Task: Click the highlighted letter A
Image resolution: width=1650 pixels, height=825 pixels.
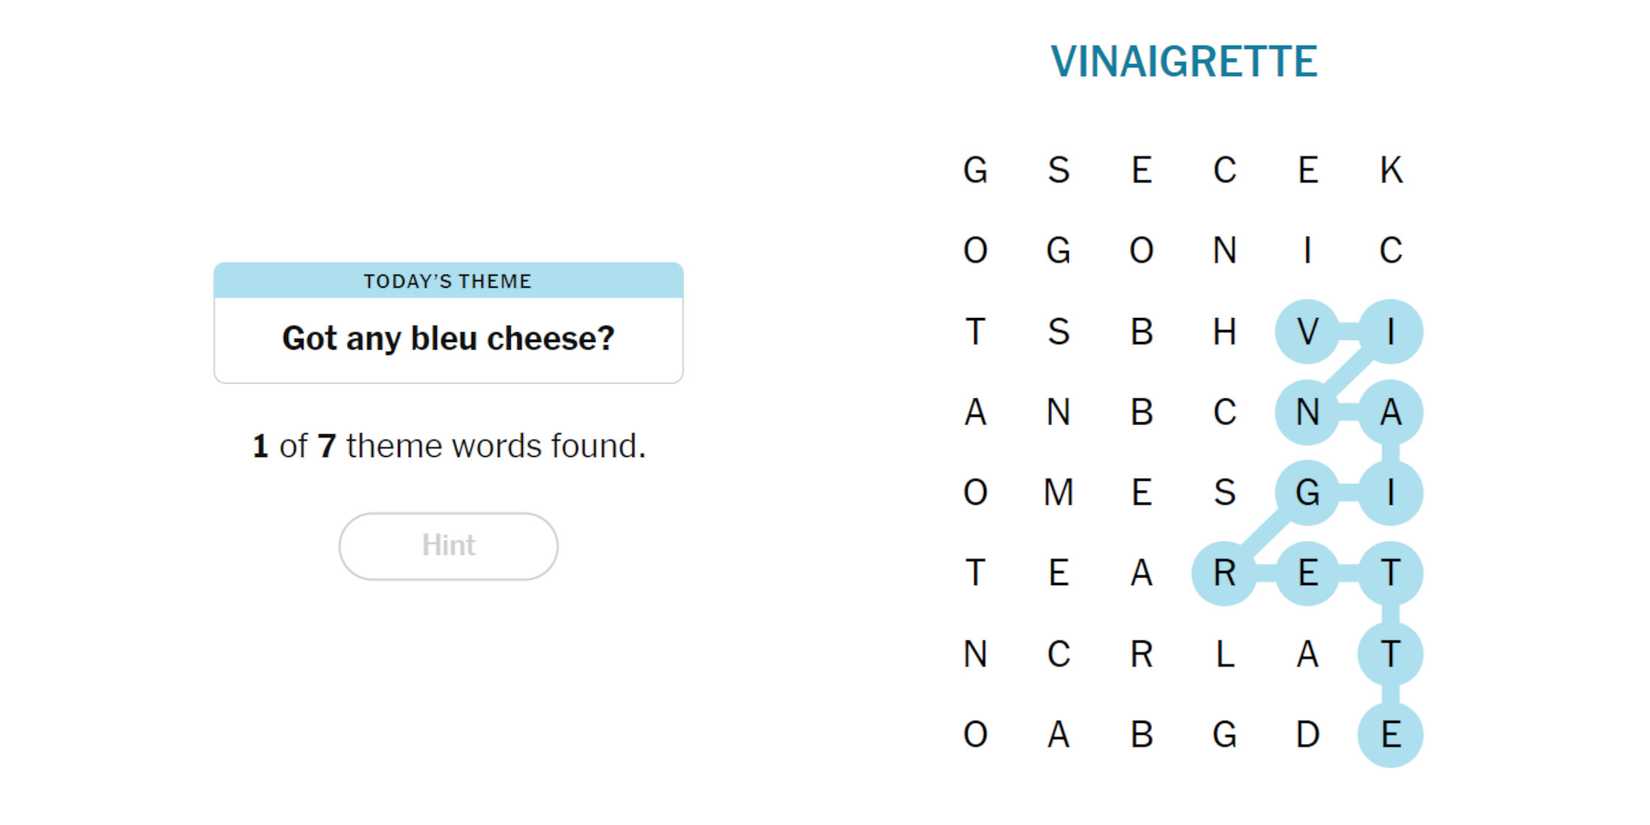Action: pos(1390,412)
